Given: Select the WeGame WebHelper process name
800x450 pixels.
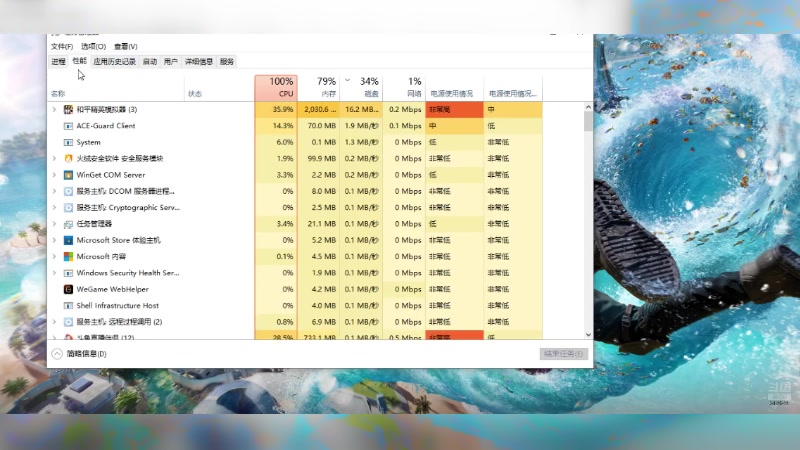Looking at the screenshot, I should pos(112,289).
